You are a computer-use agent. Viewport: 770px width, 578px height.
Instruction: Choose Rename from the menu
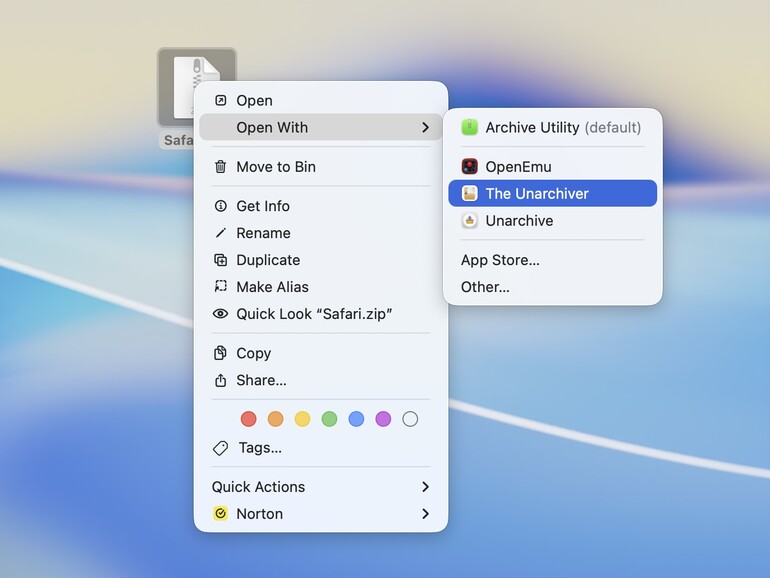coord(321,233)
